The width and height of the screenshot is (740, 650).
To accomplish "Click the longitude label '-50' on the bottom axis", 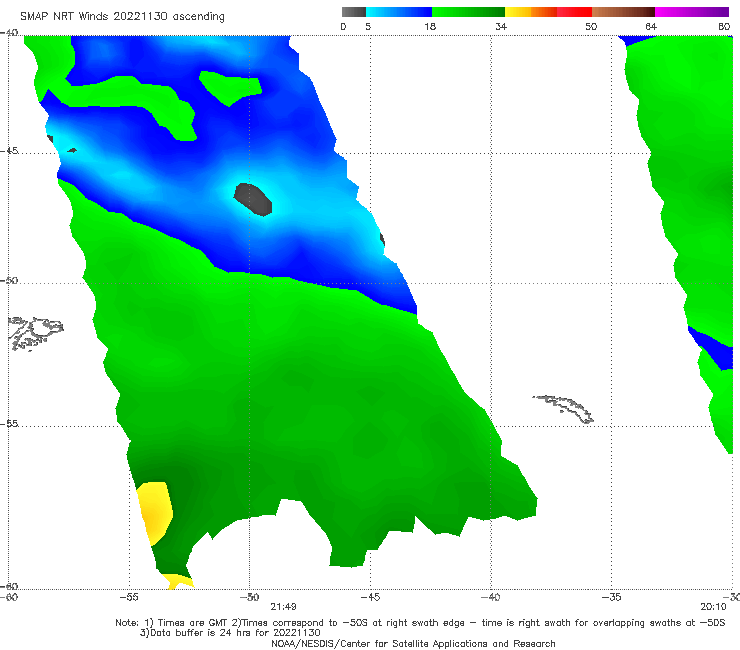I will click(249, 597).
